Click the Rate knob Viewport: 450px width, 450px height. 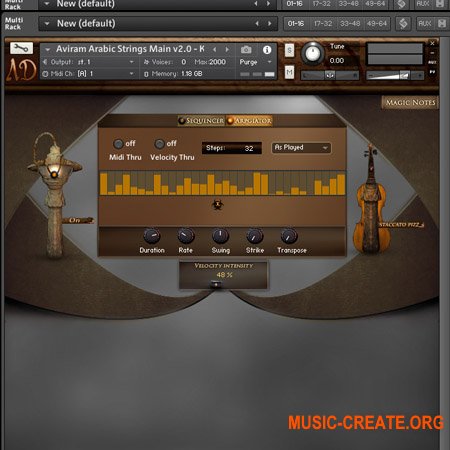point(186,236)
